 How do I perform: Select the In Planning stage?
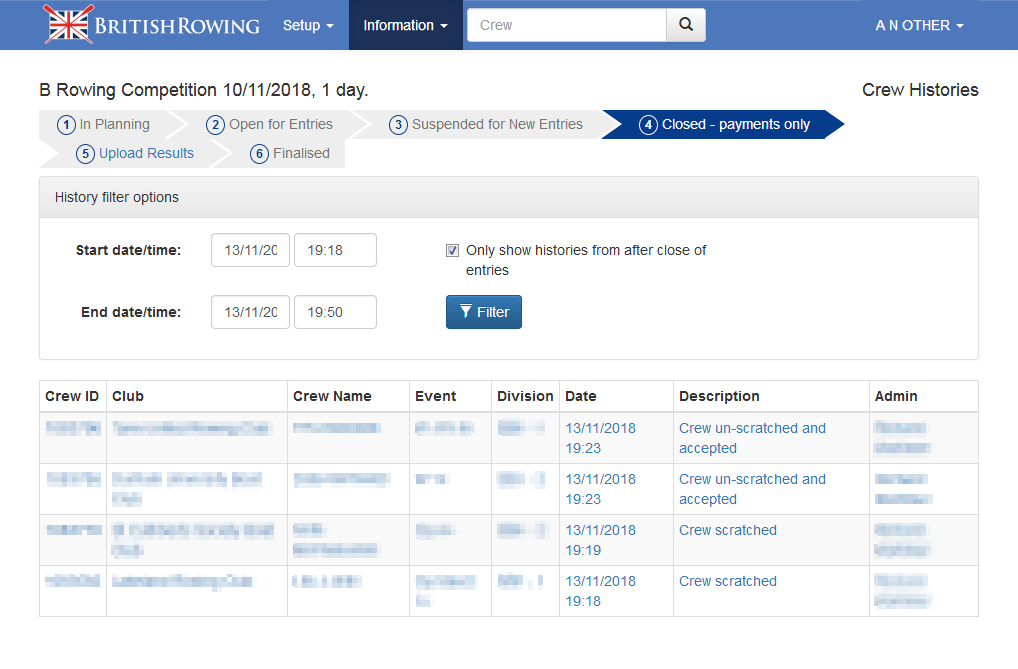[104, 125]
